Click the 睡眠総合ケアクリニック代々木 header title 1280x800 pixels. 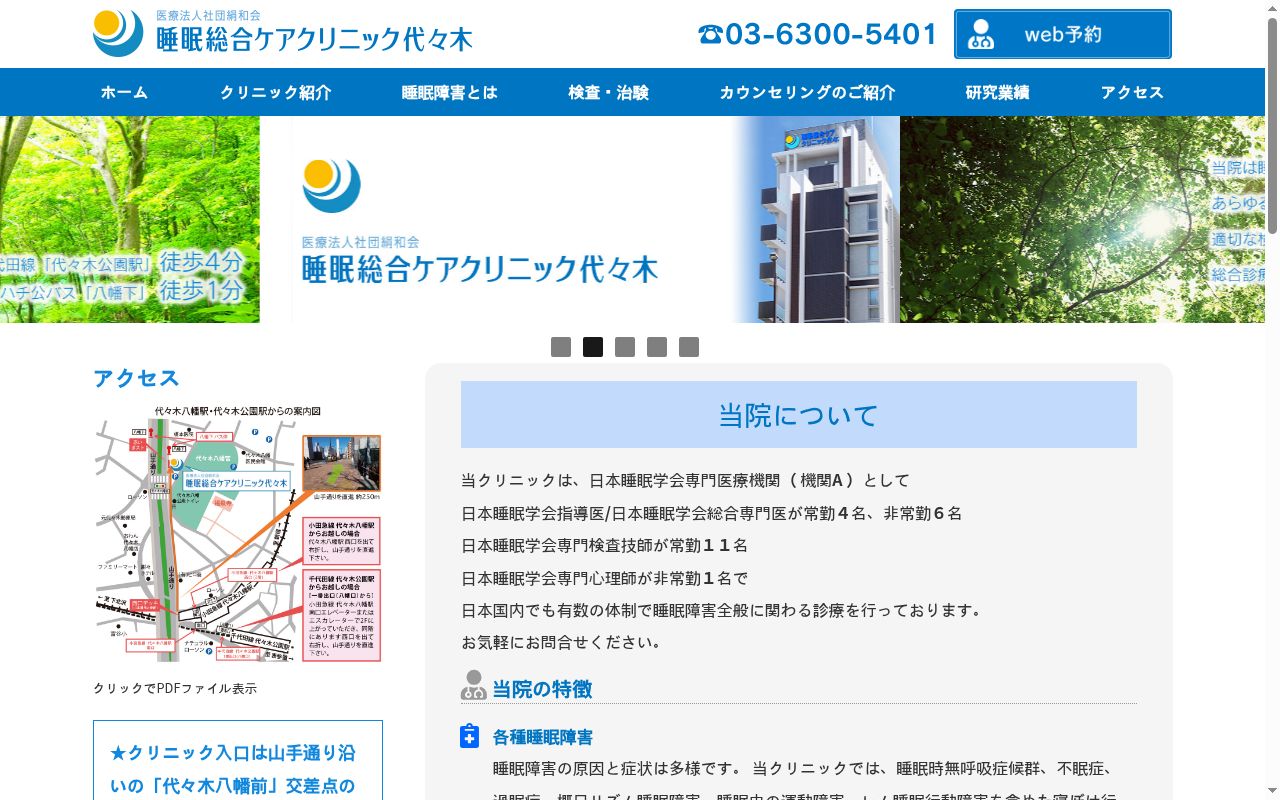[x=314, y=39]
